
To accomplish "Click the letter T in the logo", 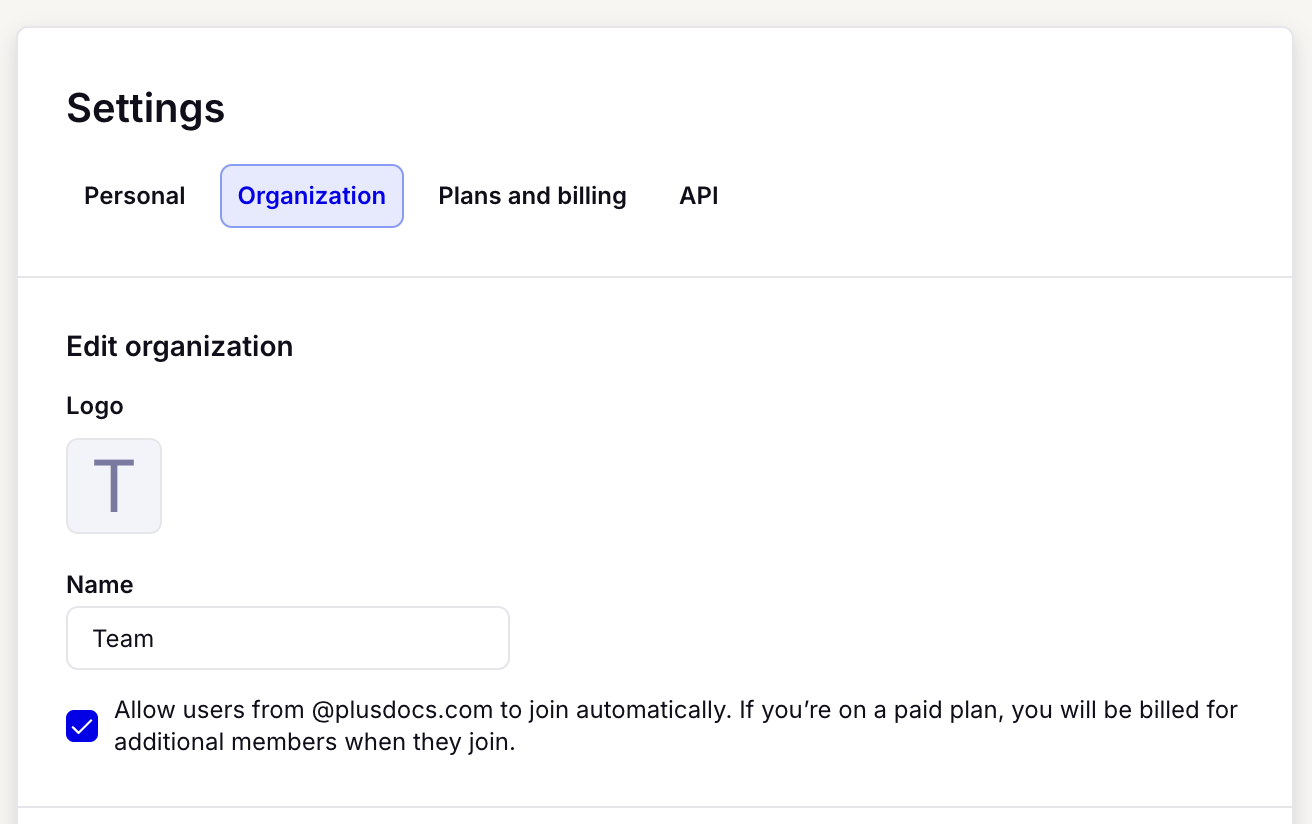I will (113, 487).
